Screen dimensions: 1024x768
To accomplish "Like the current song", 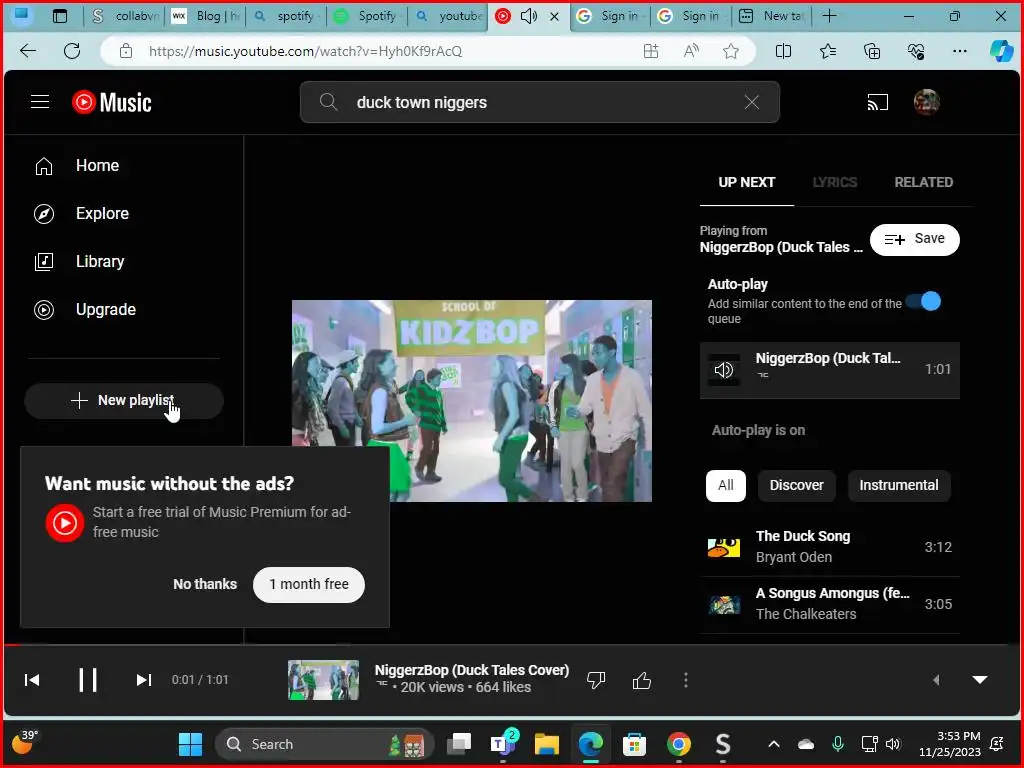I will coord(642,680).
